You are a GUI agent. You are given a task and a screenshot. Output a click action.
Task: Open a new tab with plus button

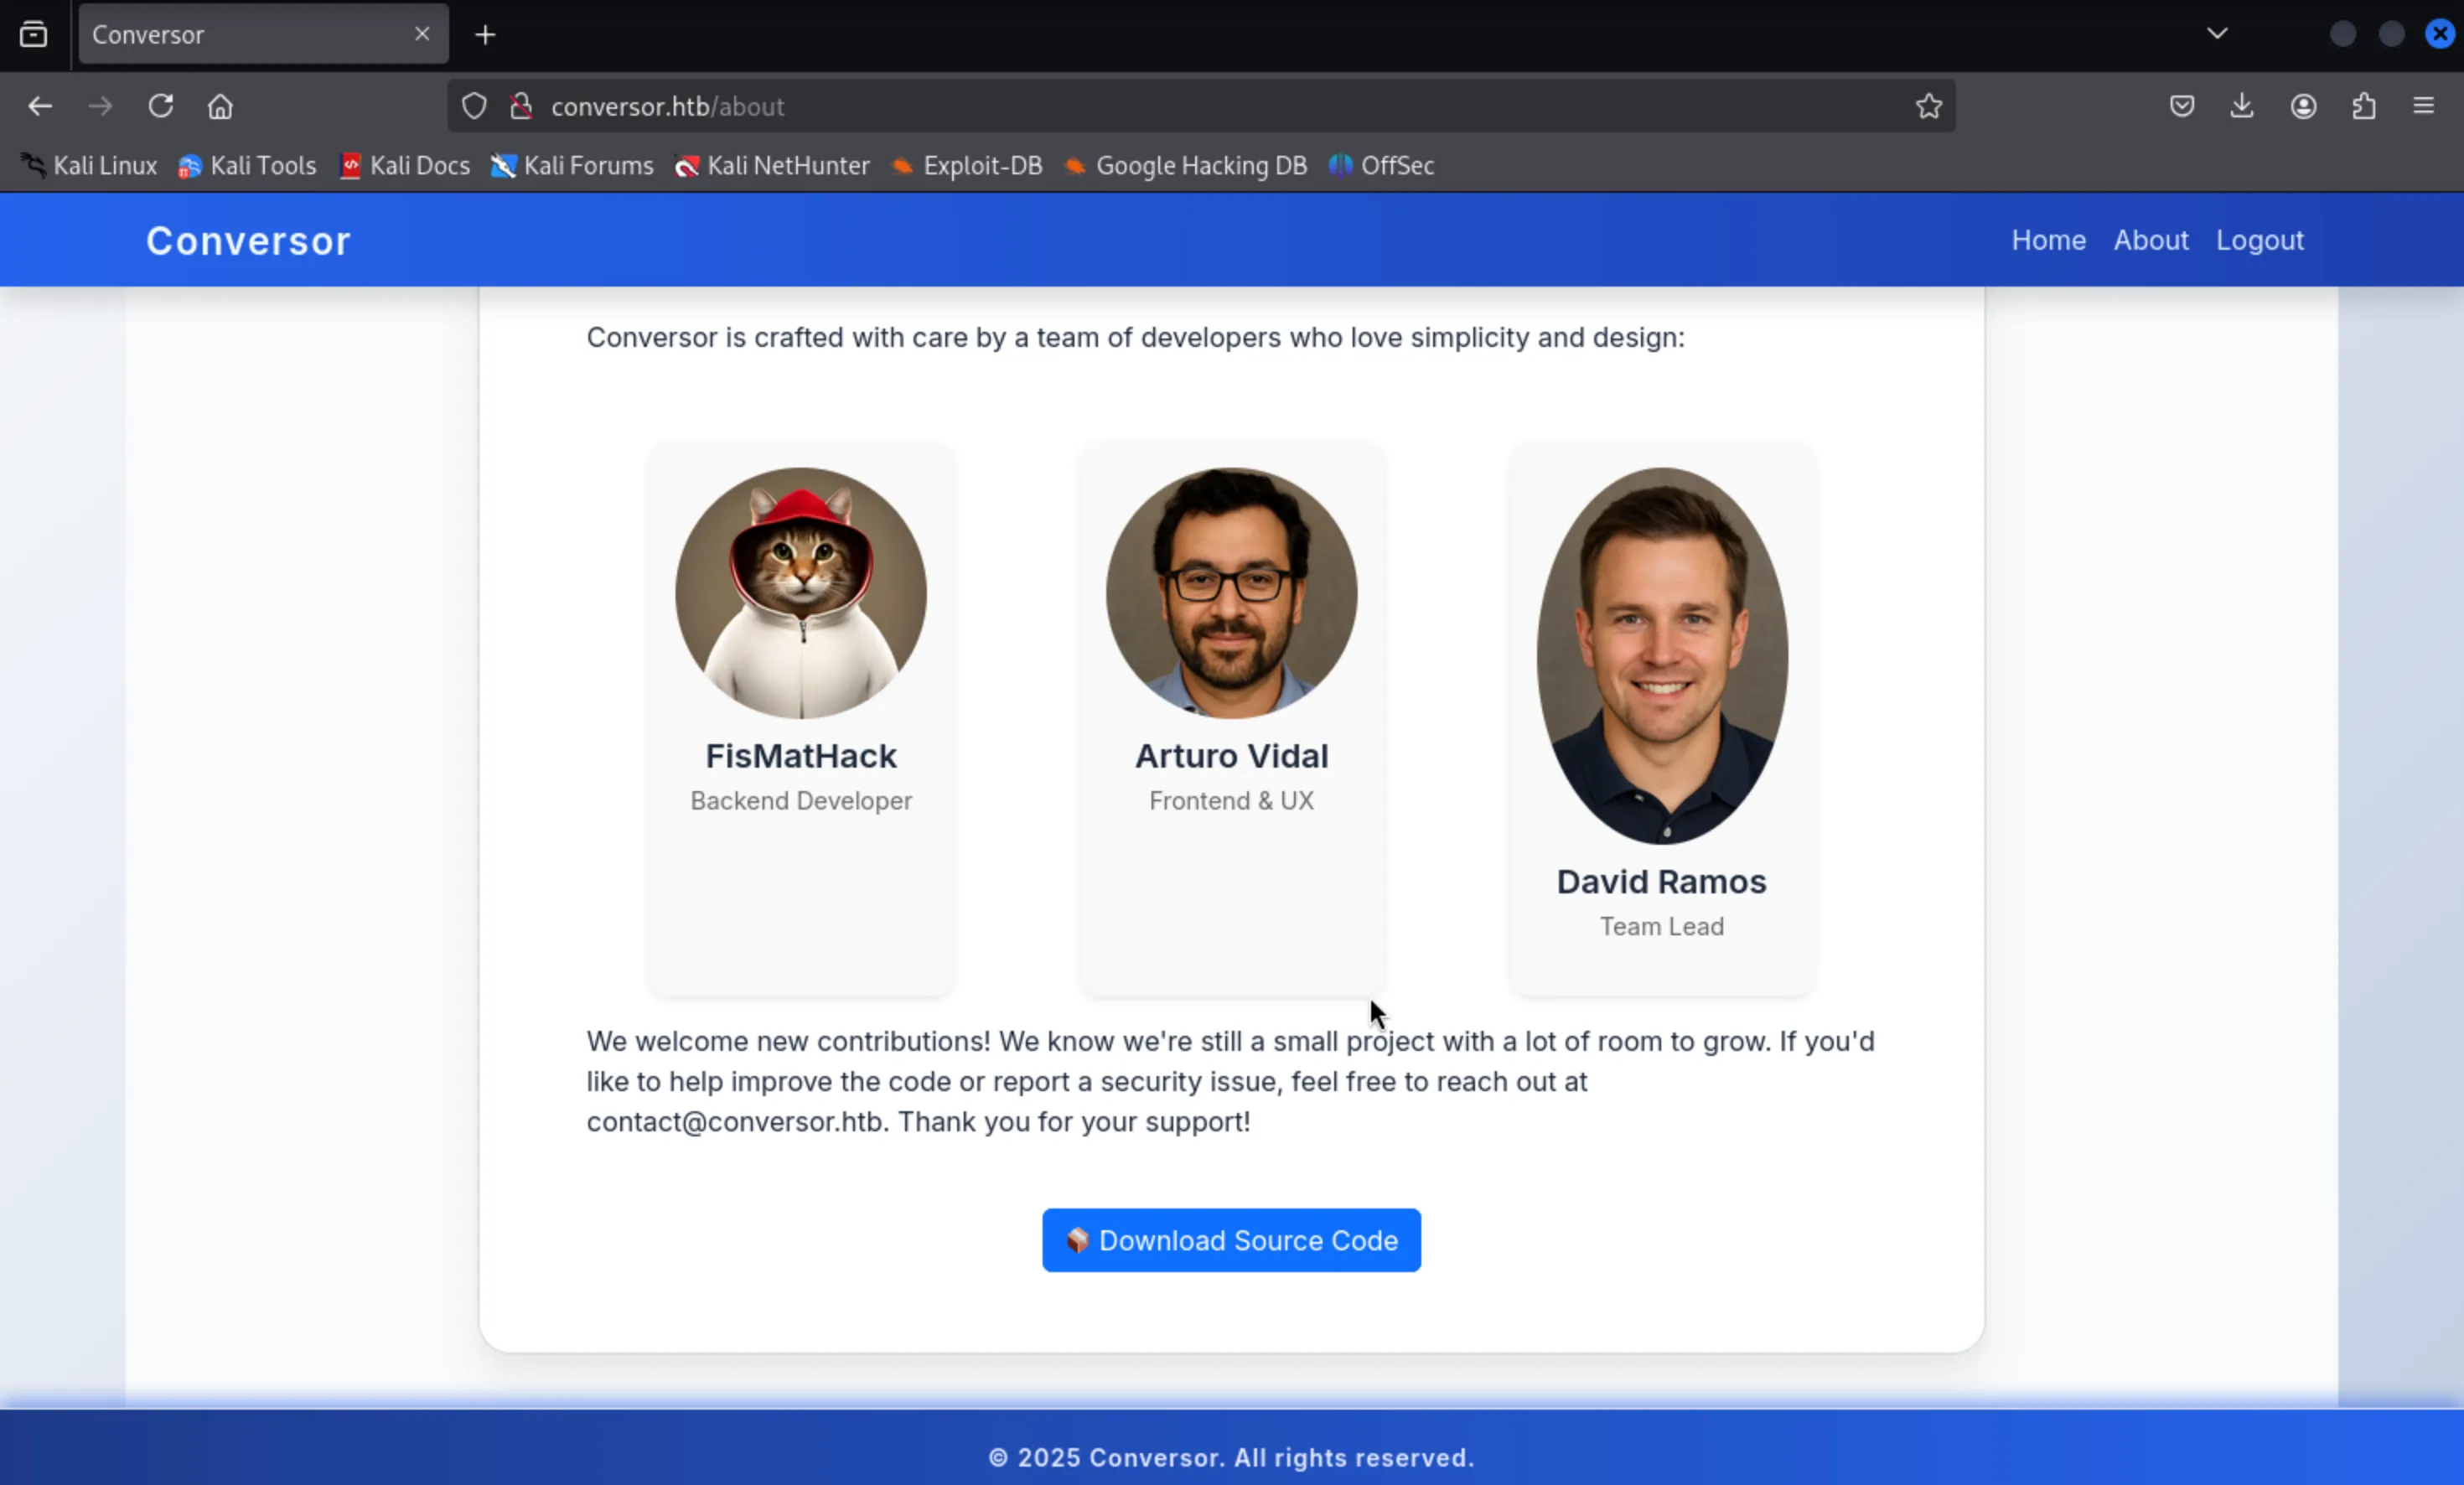[x=485, y=35]
